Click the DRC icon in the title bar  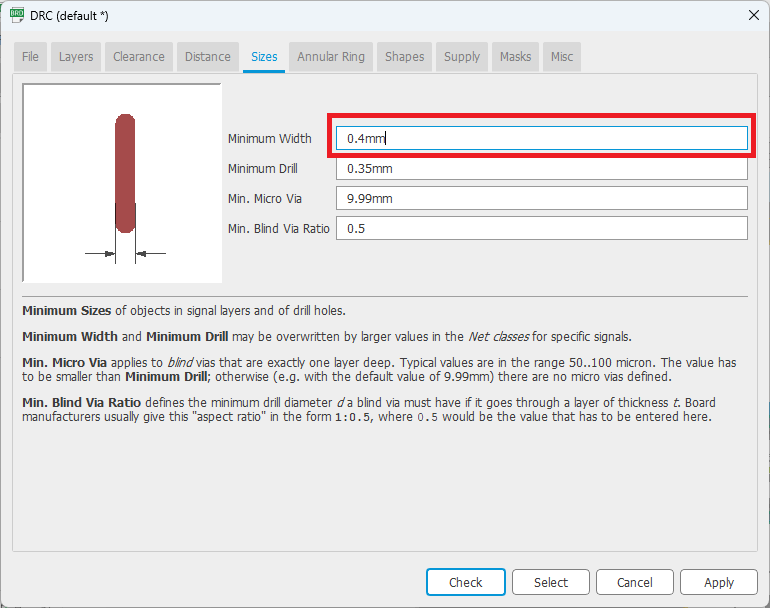pos(17,14)
